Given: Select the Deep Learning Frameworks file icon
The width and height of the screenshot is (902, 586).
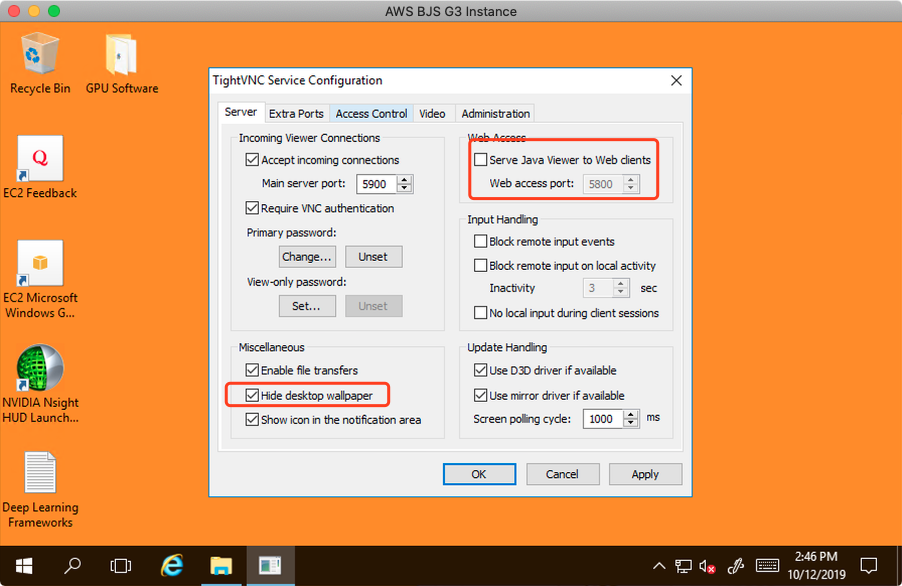Looking at the screenshot, I should (40, 474).
